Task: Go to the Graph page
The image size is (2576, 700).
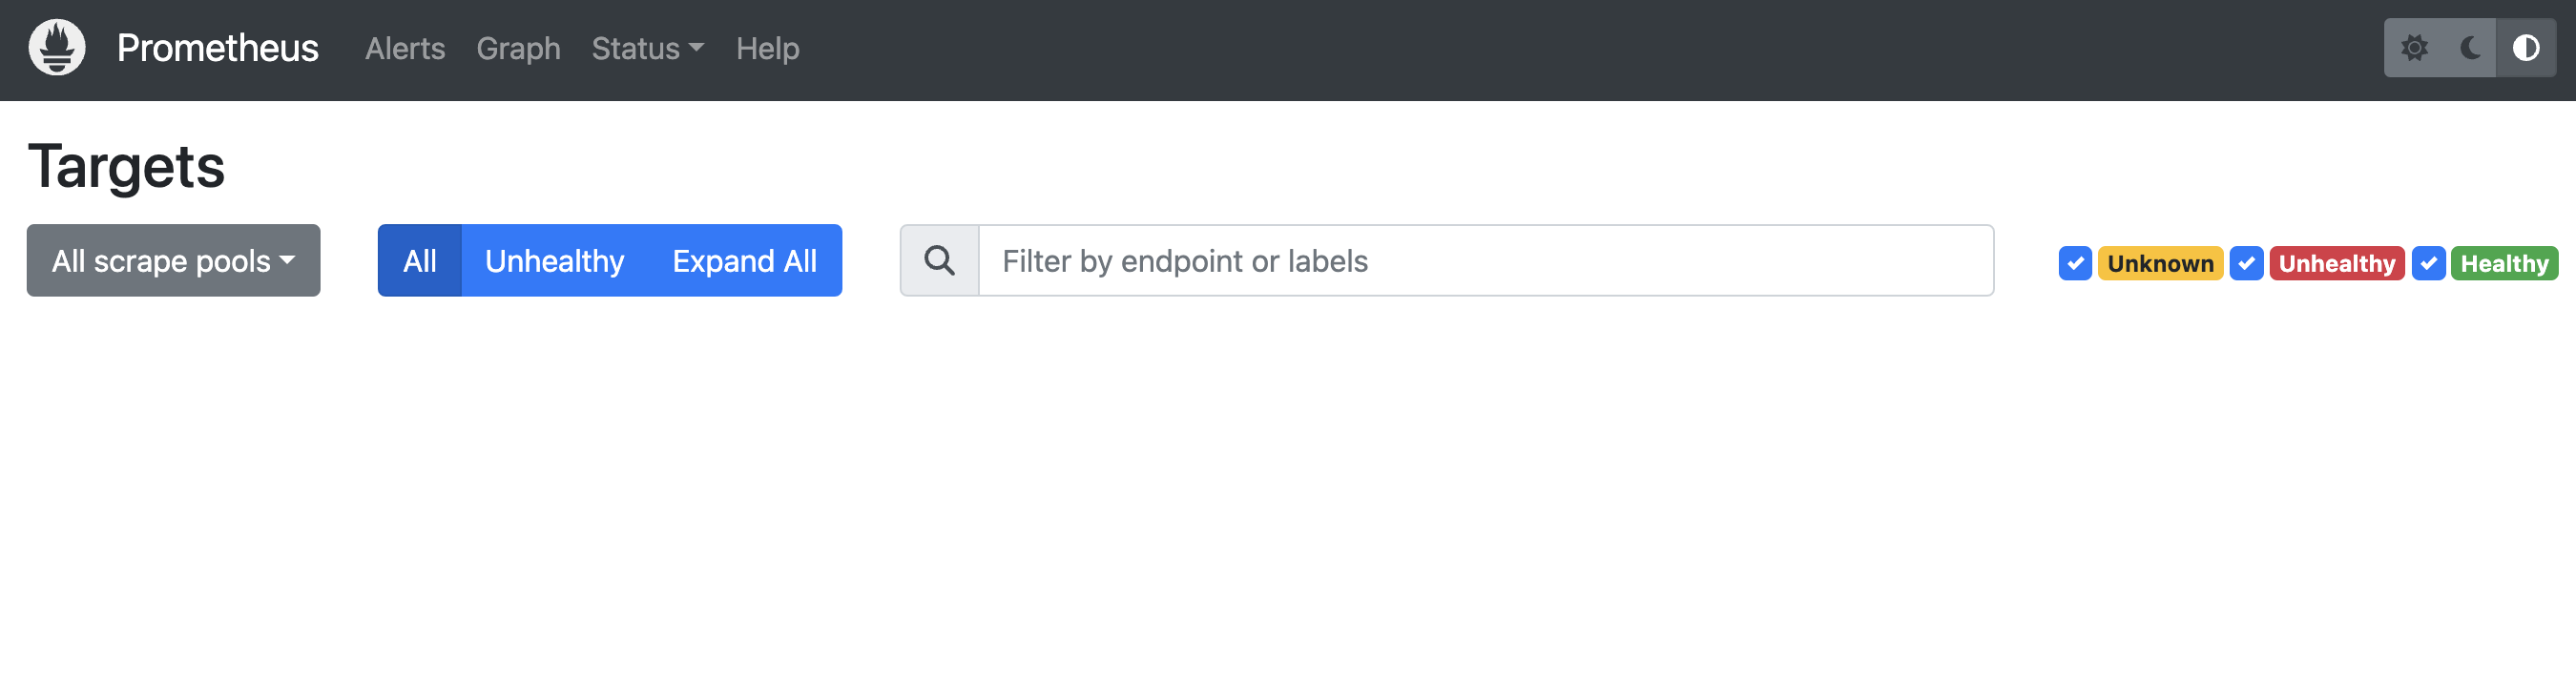Action: click(518, 48)
